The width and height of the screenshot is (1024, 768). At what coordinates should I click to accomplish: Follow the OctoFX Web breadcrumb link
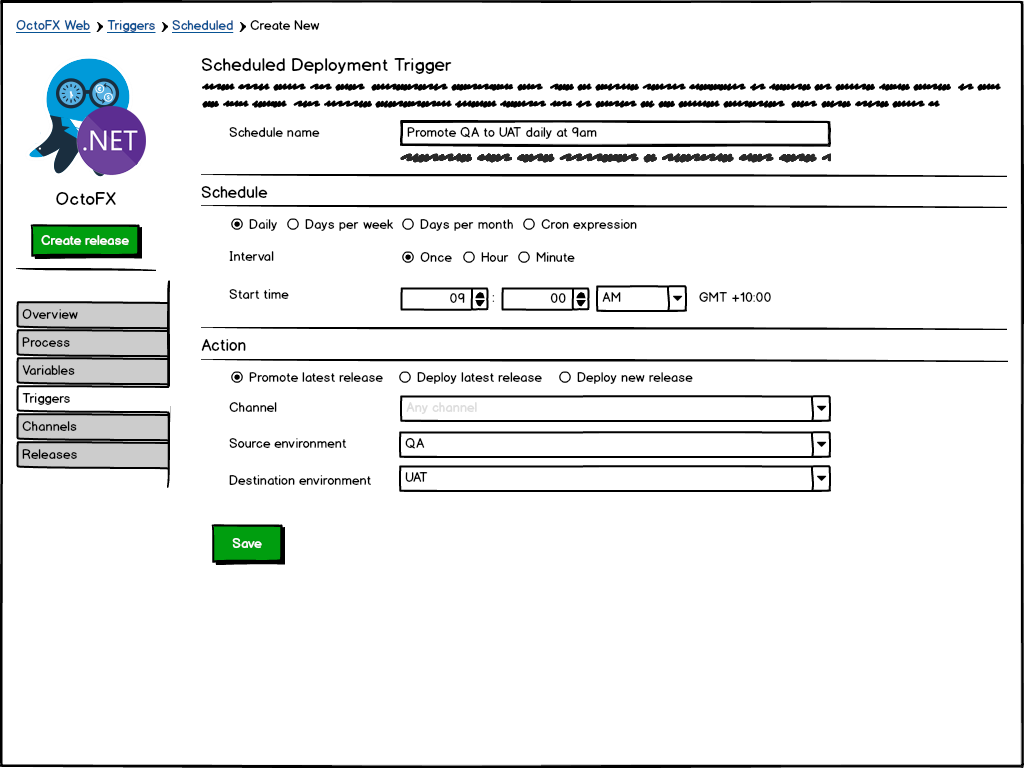coord(53,26)
